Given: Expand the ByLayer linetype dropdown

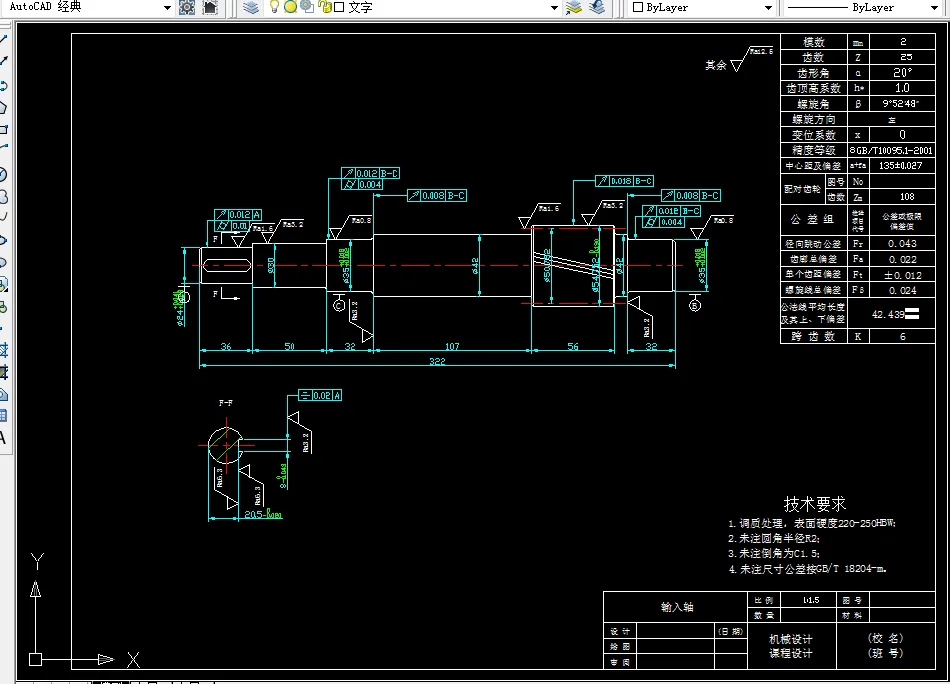Looking at the screenshot, I should click(x=934, y=8).
